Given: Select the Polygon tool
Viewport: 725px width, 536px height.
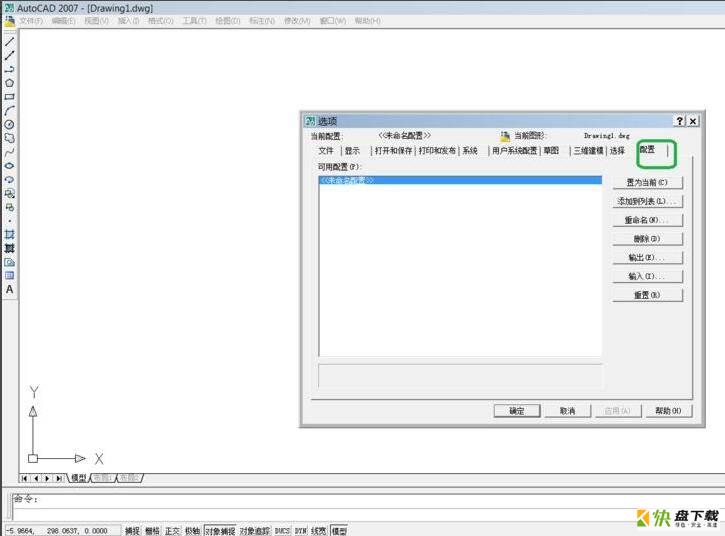Looking at the screenshot, I should 9,83.
